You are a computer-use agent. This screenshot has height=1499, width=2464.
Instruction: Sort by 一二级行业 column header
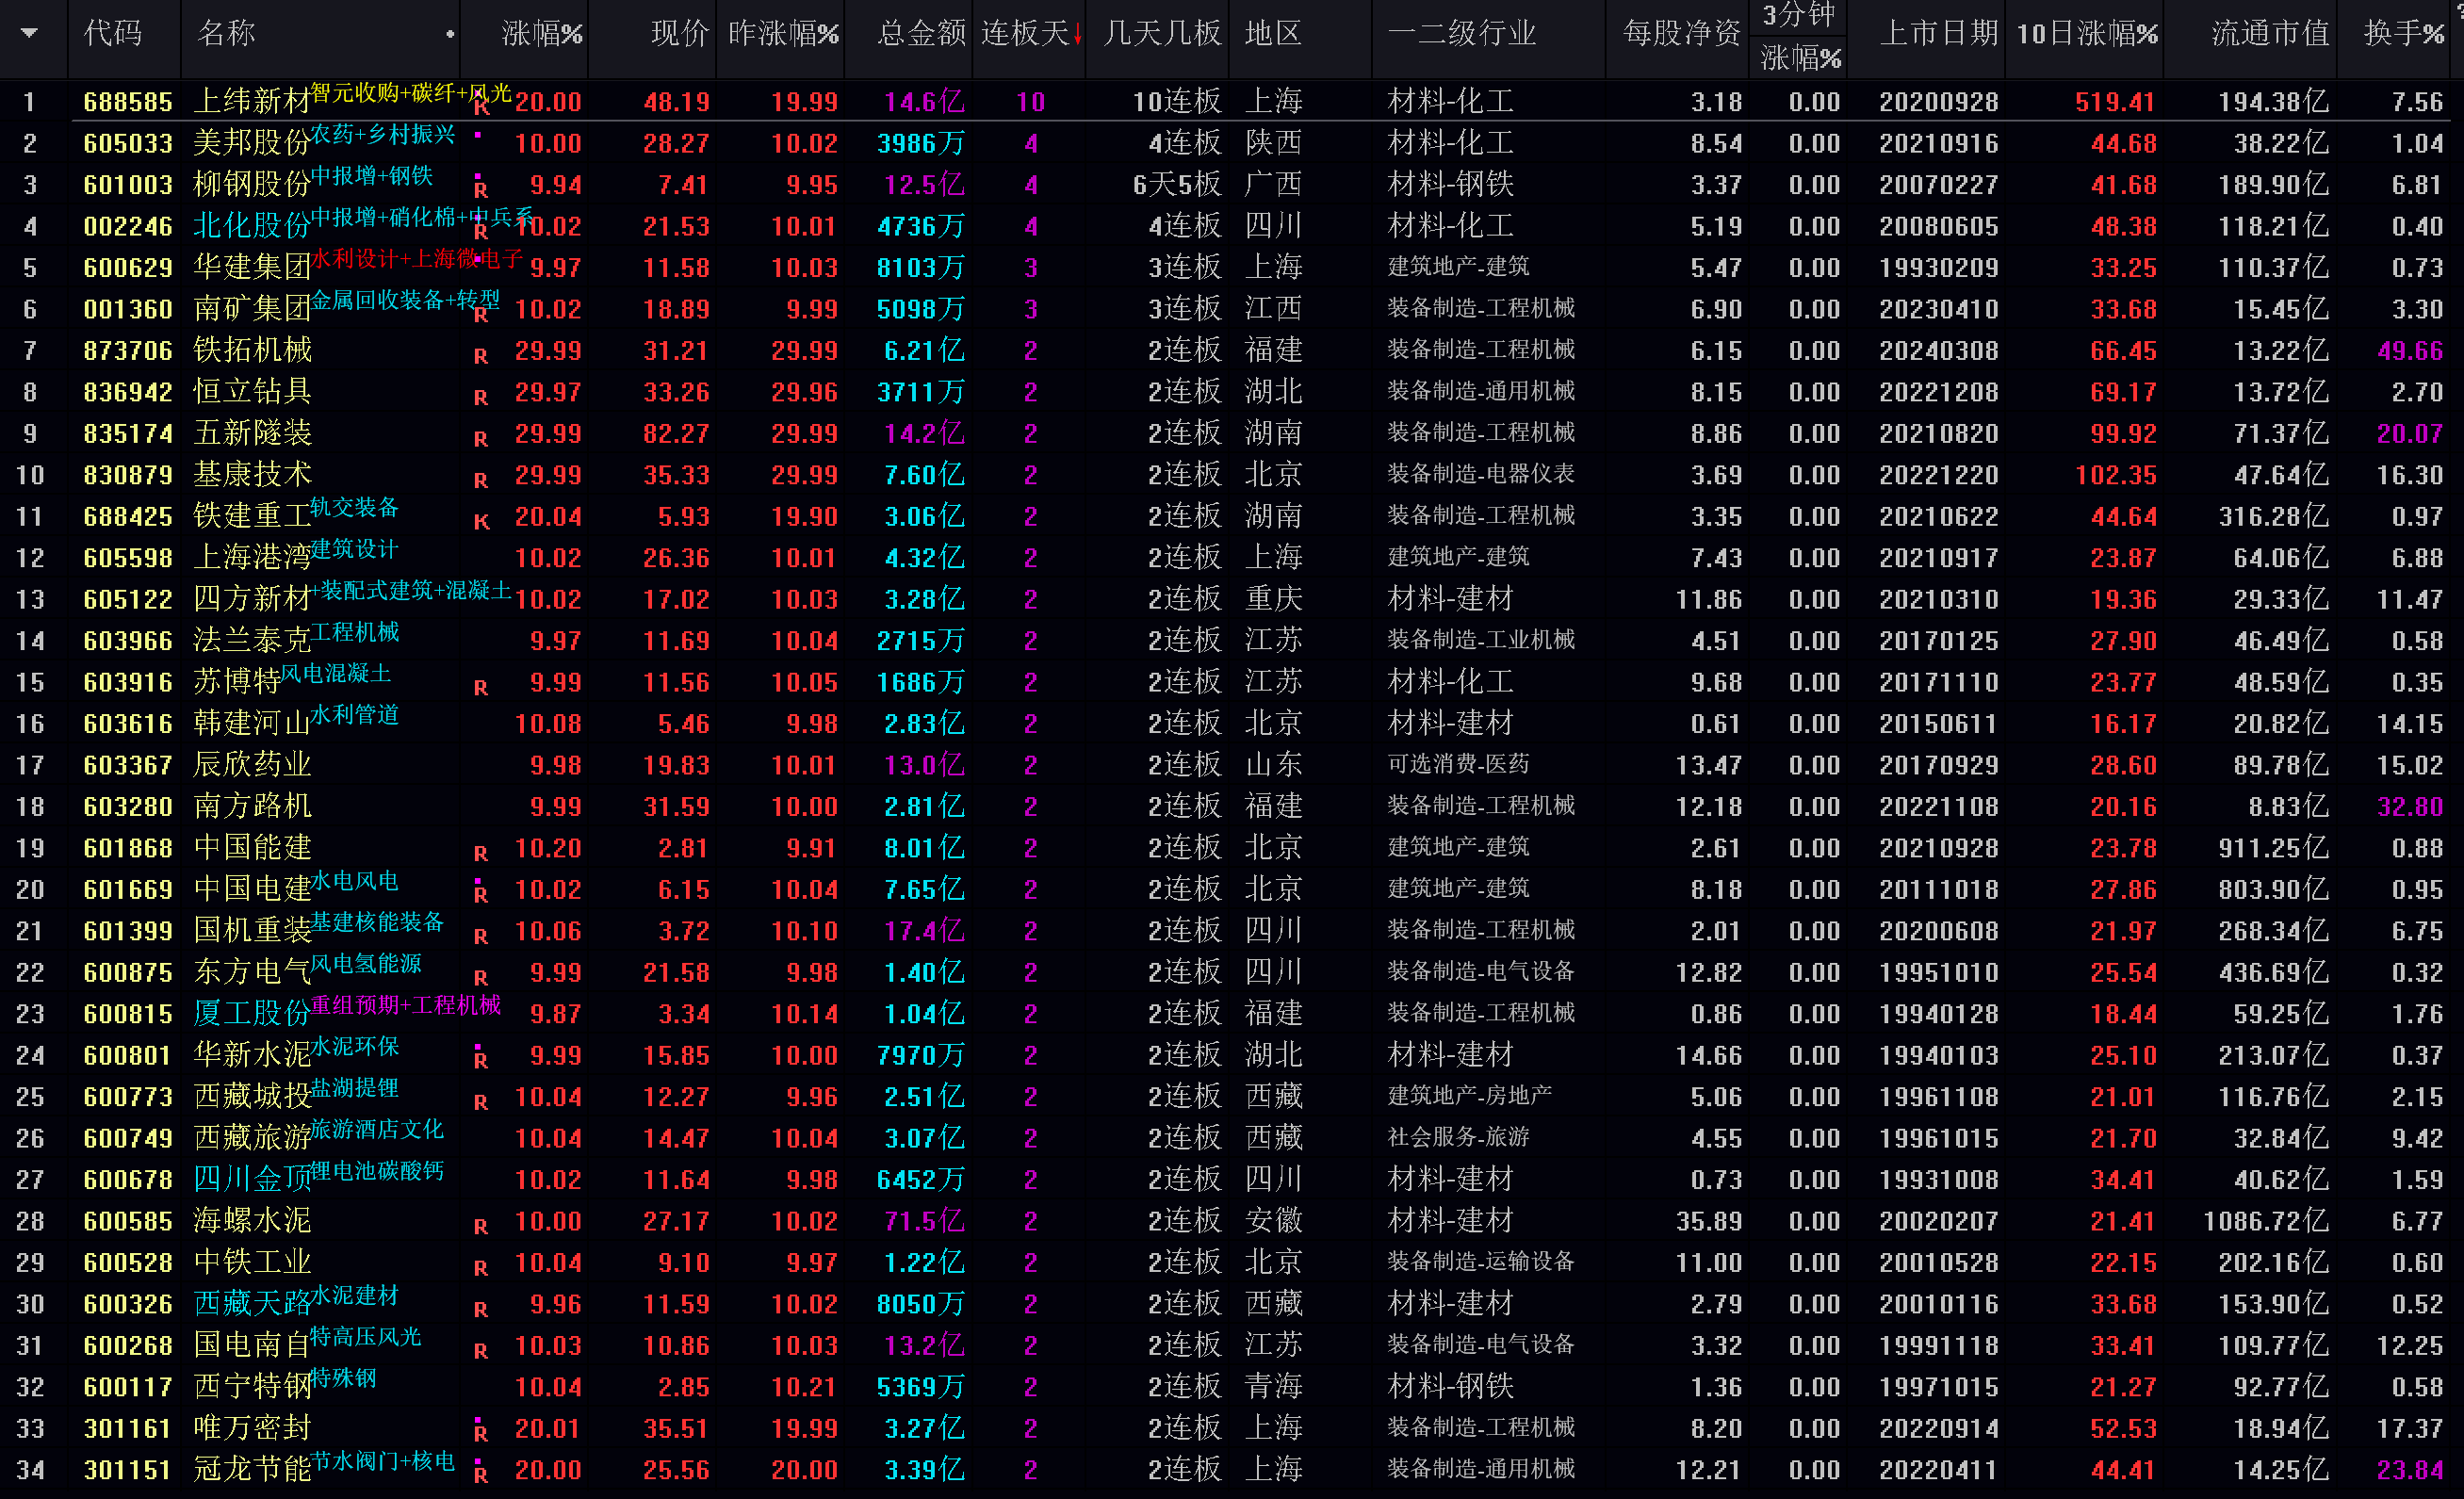(x=1462, y=33)
